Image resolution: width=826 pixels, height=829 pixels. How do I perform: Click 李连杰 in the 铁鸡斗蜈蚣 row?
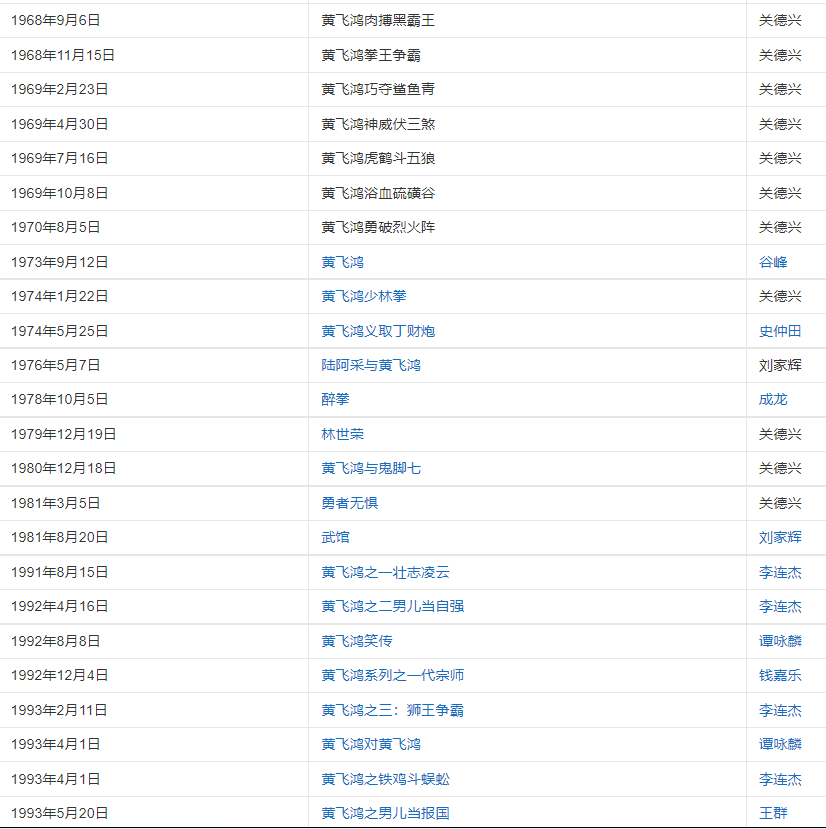(780, 779)
